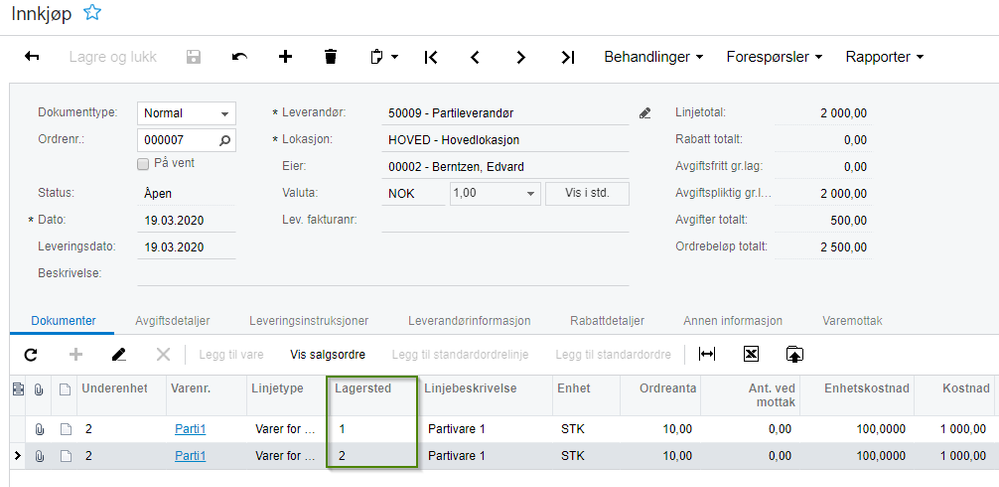Screen dimensions: 999x487
Task: Go back using the left arrow icon
Action: 32,57
